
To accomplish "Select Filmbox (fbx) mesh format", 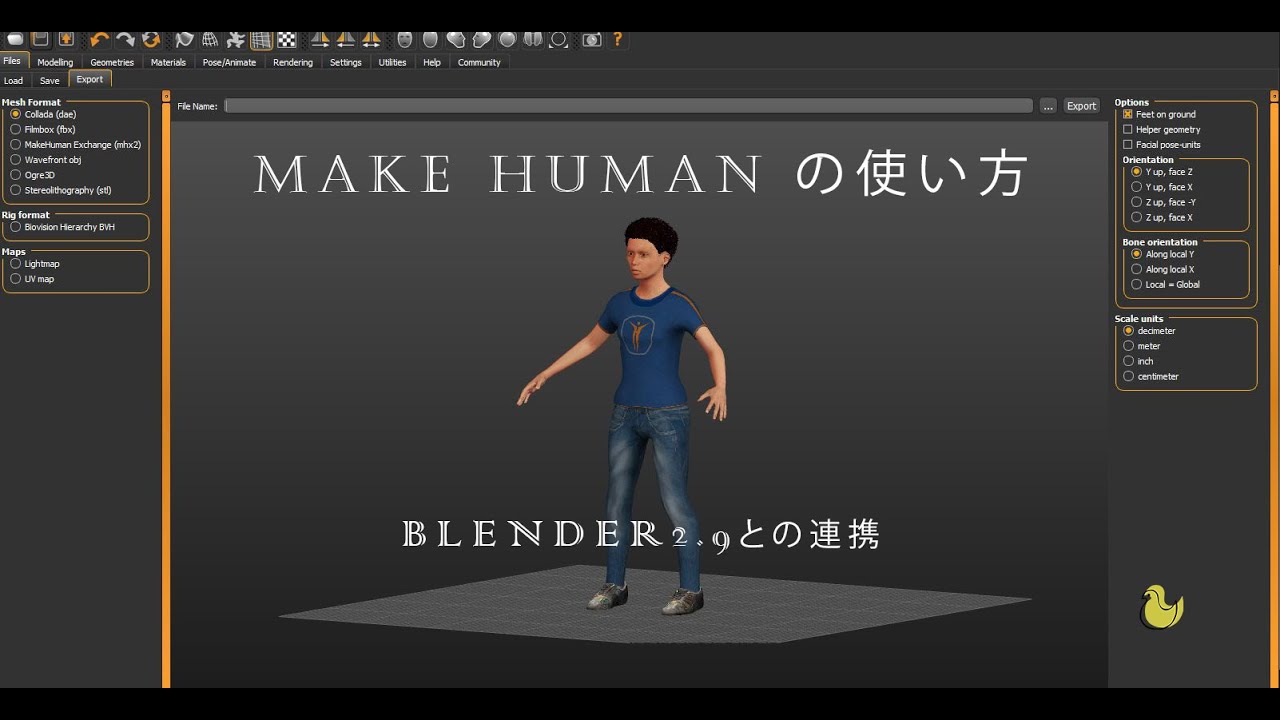I will (43, 129).
